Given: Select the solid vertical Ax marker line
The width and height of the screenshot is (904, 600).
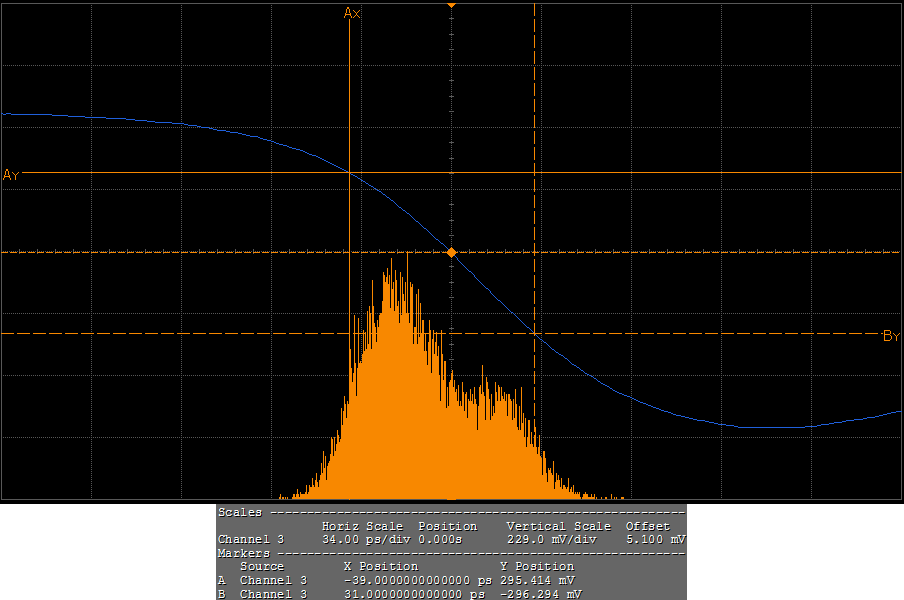Looking at the screenshot, I should [348, 100].
